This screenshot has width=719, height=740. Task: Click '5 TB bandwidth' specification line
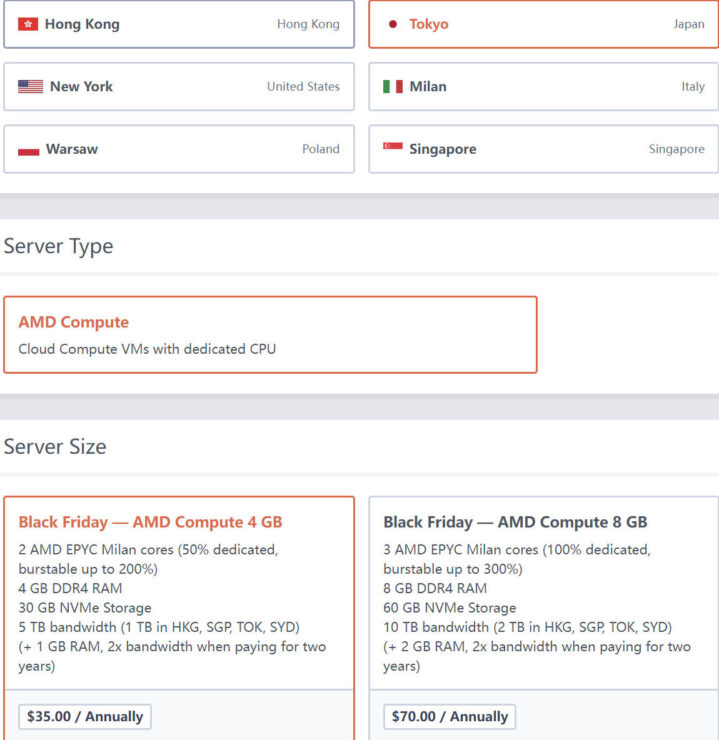(159, 627)
